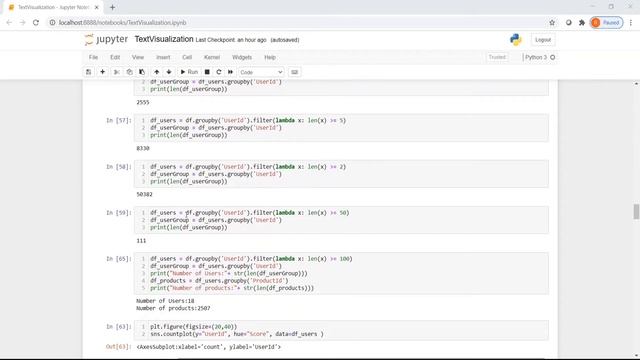Open a new browser tab

coord(112,7)
